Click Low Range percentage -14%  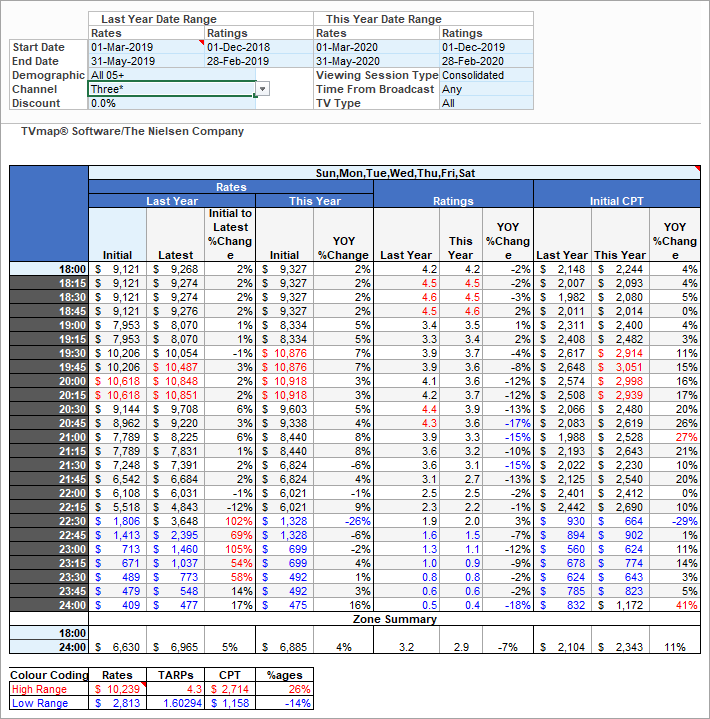coord(284,703)
